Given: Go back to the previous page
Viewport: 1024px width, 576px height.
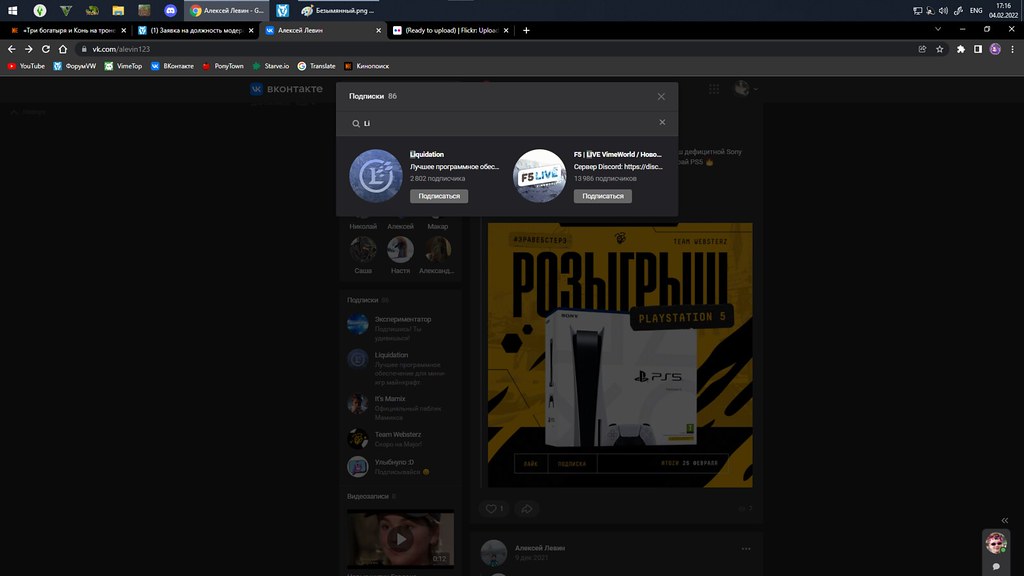Looking at the screenshot, I should point(12,49).
